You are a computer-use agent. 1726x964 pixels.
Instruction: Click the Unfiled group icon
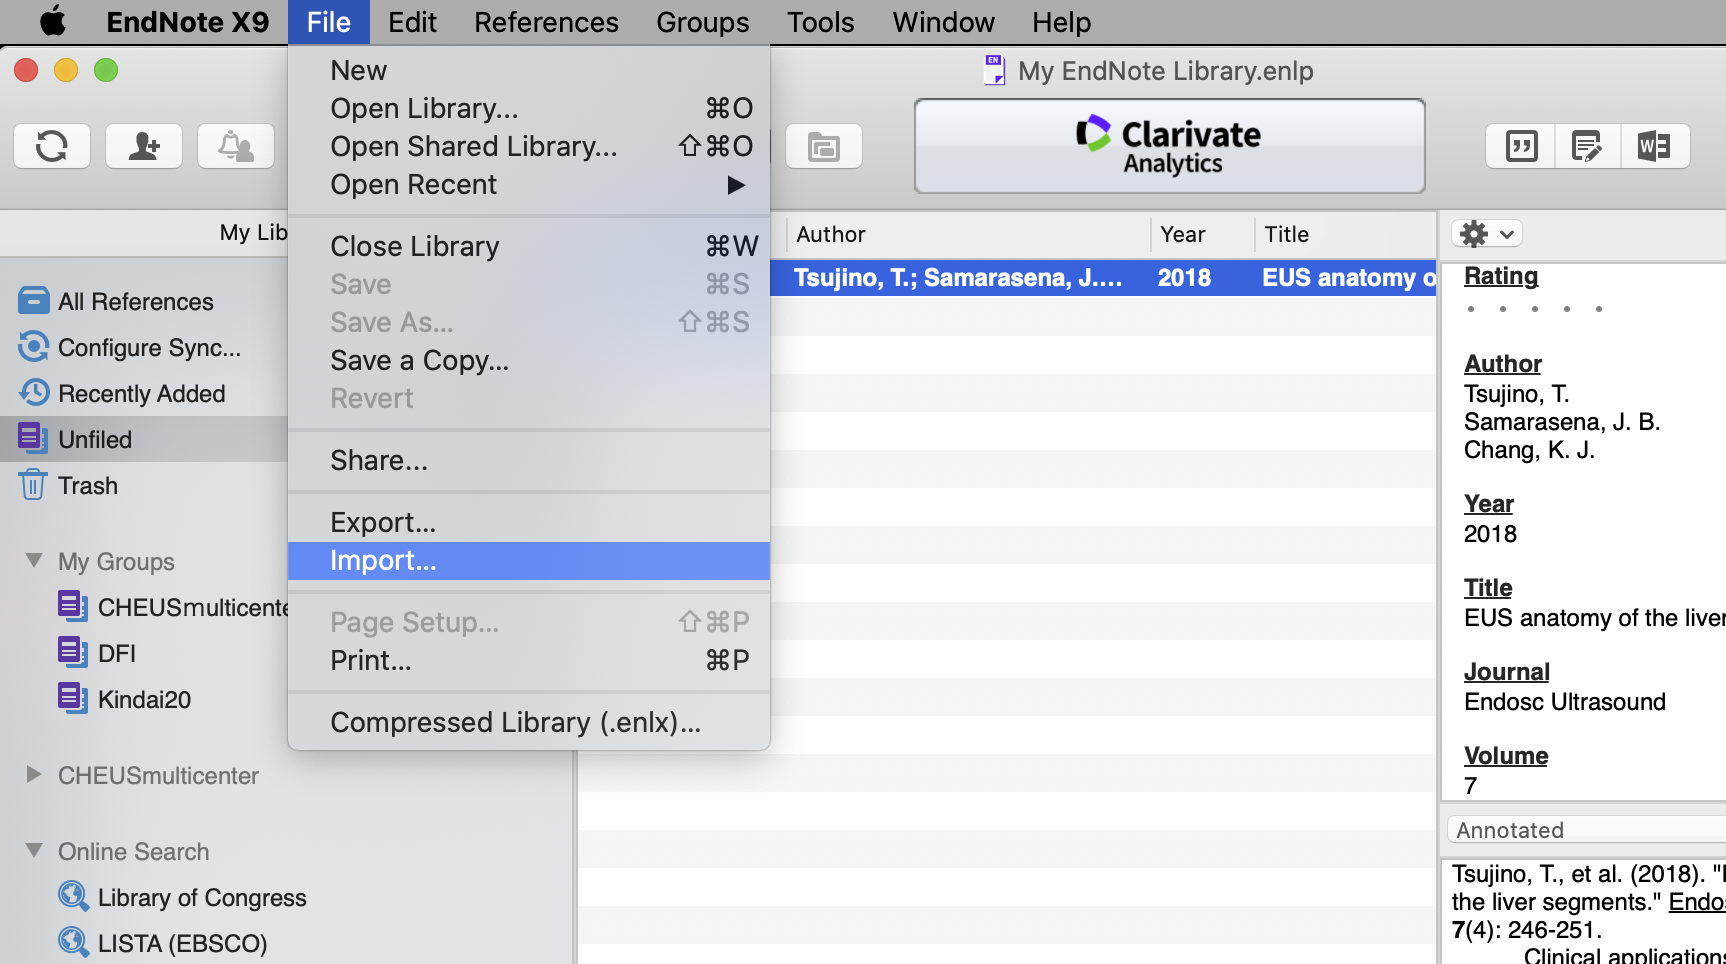pyautogui.click(x=33, y=438)
